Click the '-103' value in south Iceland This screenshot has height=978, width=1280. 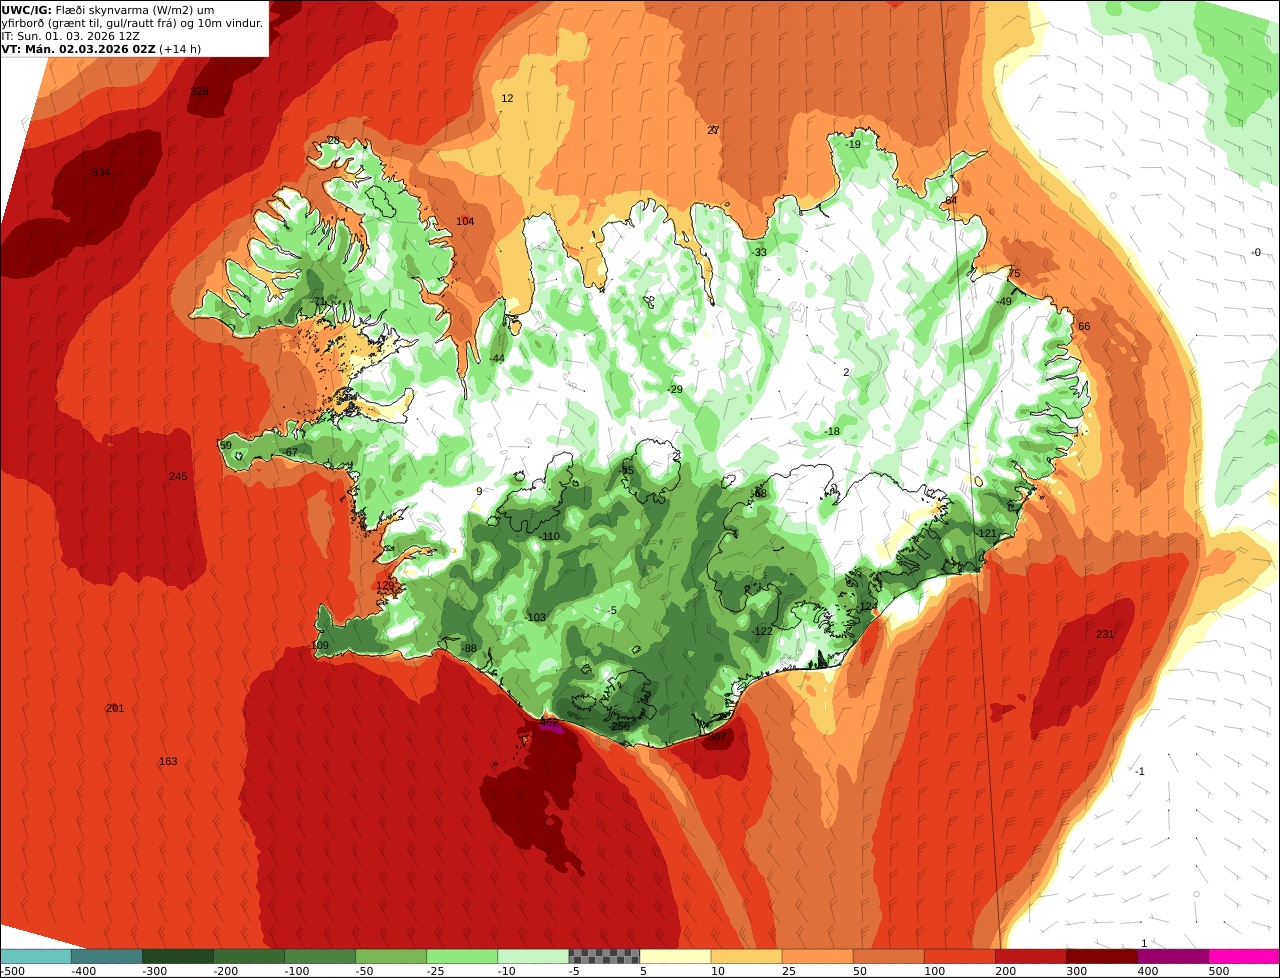[535, 618]
